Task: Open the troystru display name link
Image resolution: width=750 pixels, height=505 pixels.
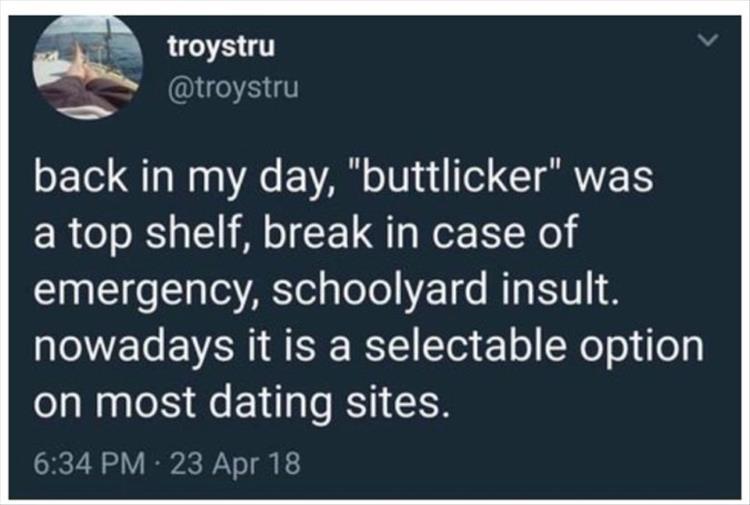Action: pyautogui.click(x=221, y=47)
